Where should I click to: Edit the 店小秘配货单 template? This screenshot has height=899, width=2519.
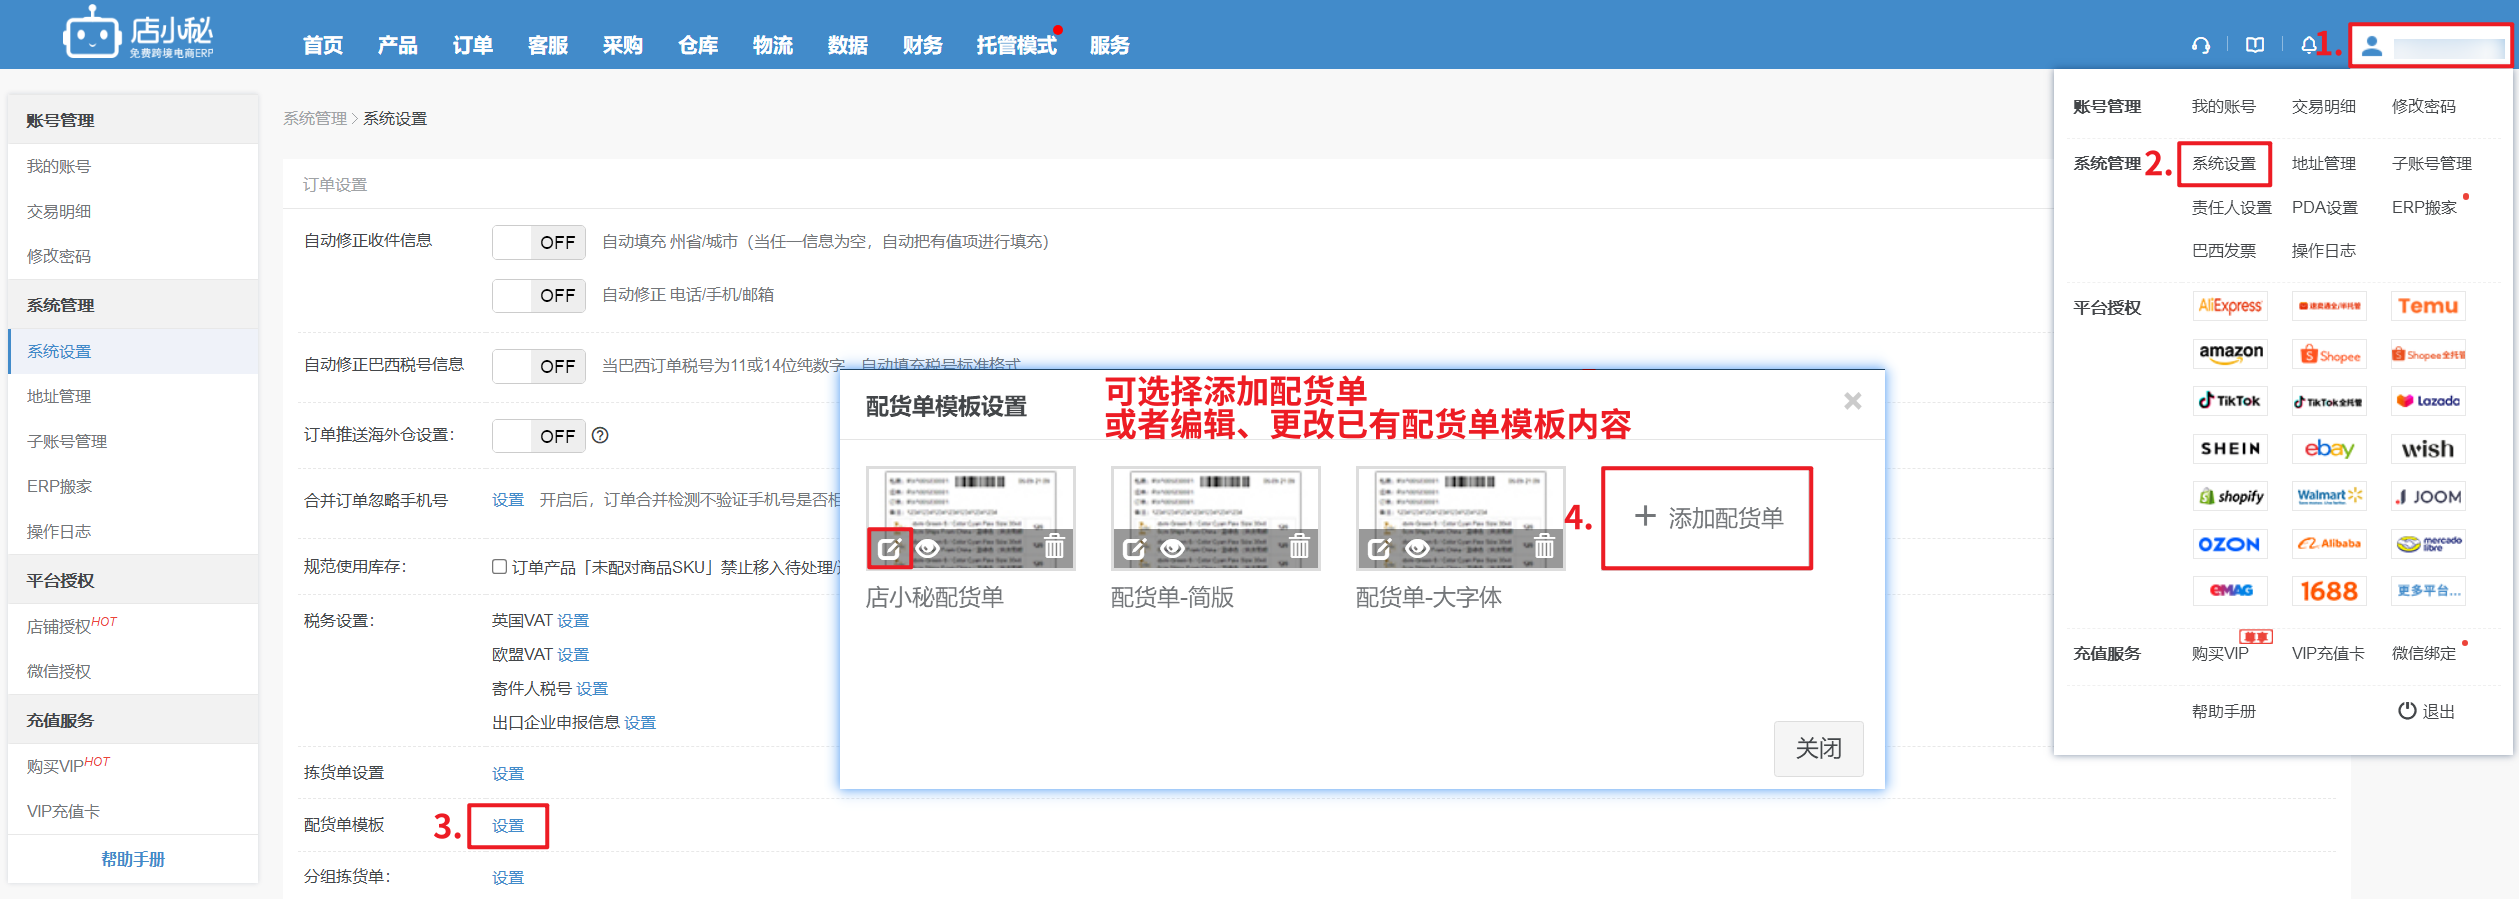pos(889,548)
